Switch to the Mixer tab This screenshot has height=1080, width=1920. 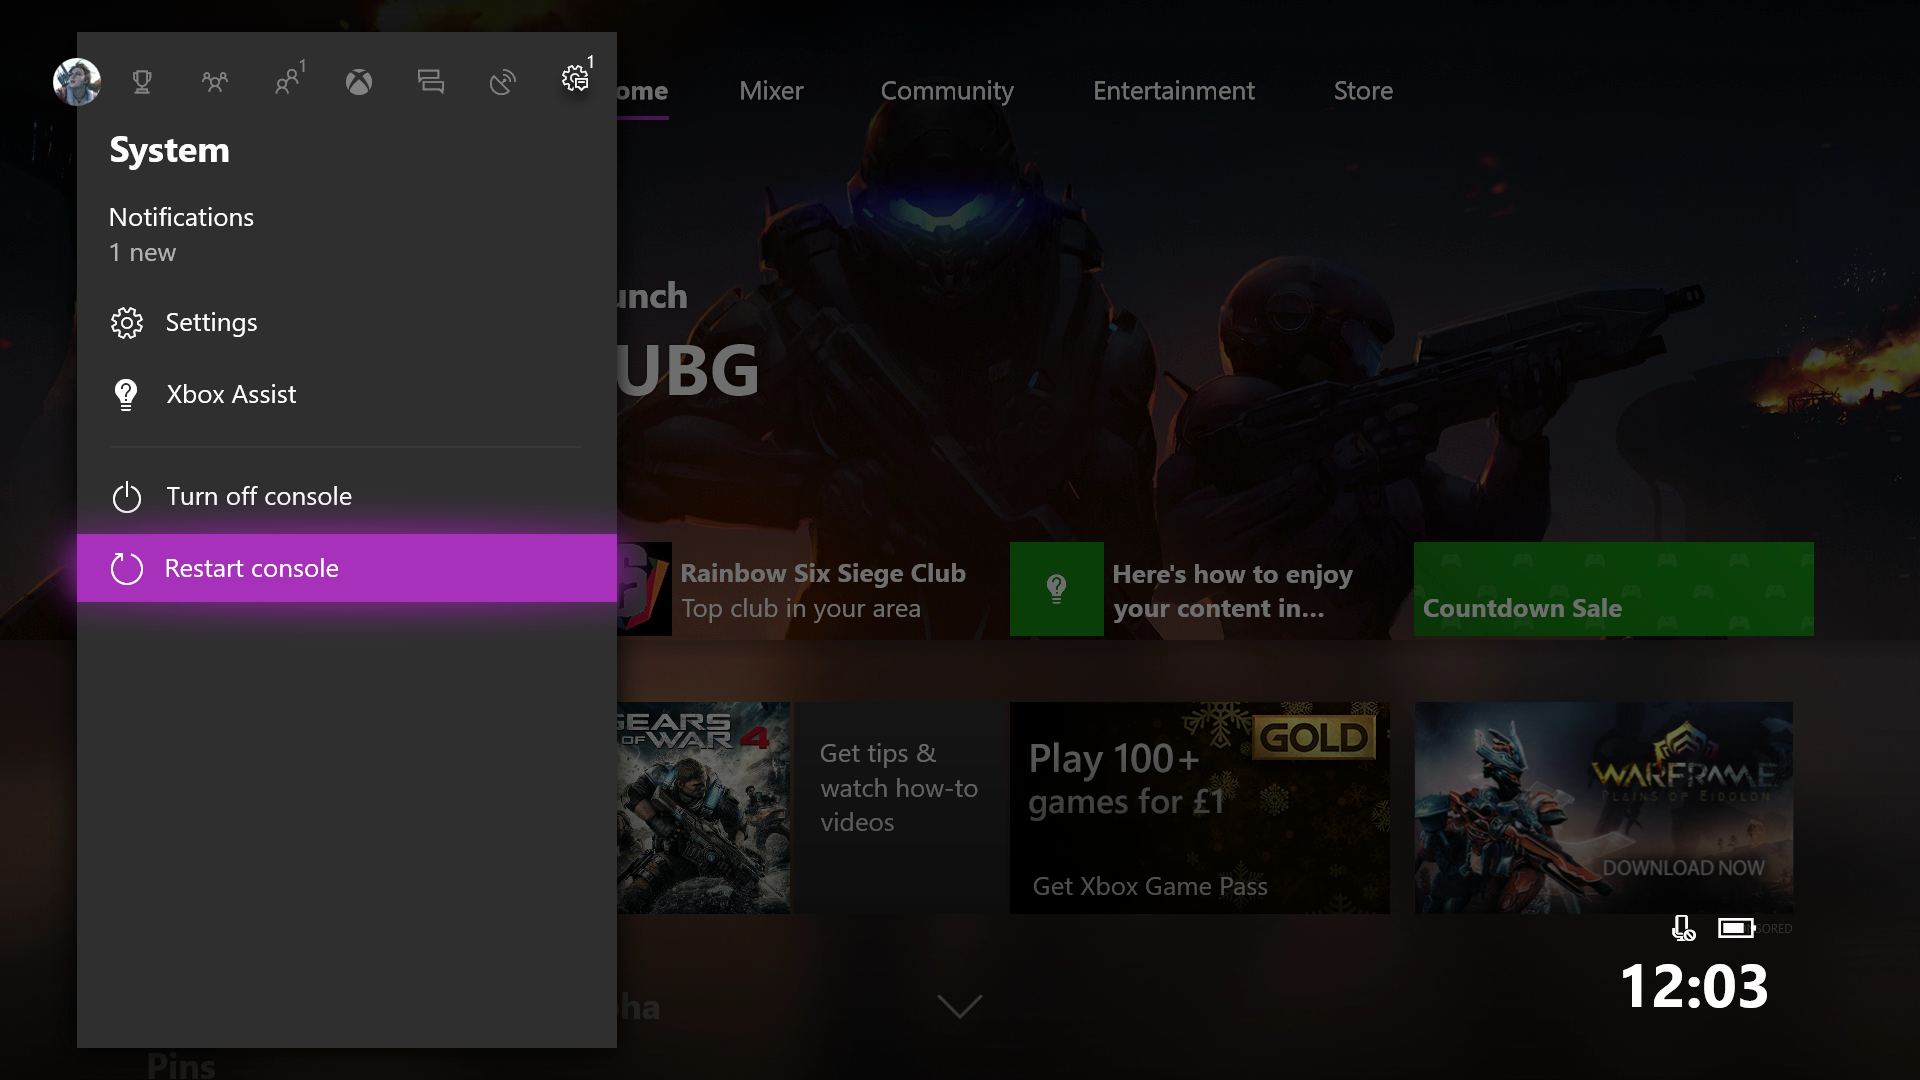click(x=771, y=91)
